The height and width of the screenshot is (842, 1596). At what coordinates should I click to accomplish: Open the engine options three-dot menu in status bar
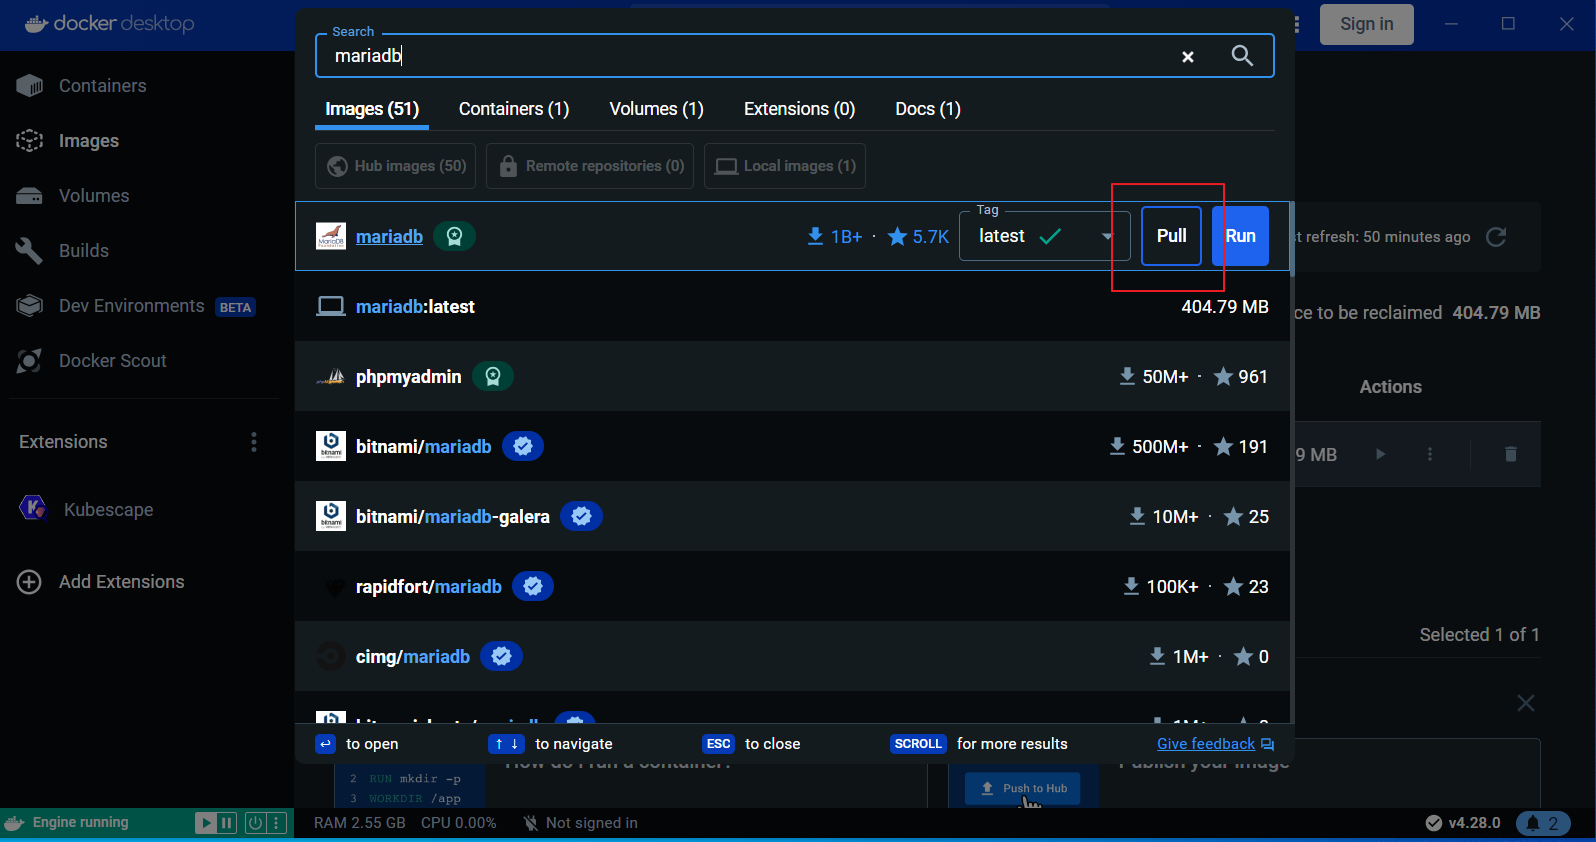coord(277,823)
